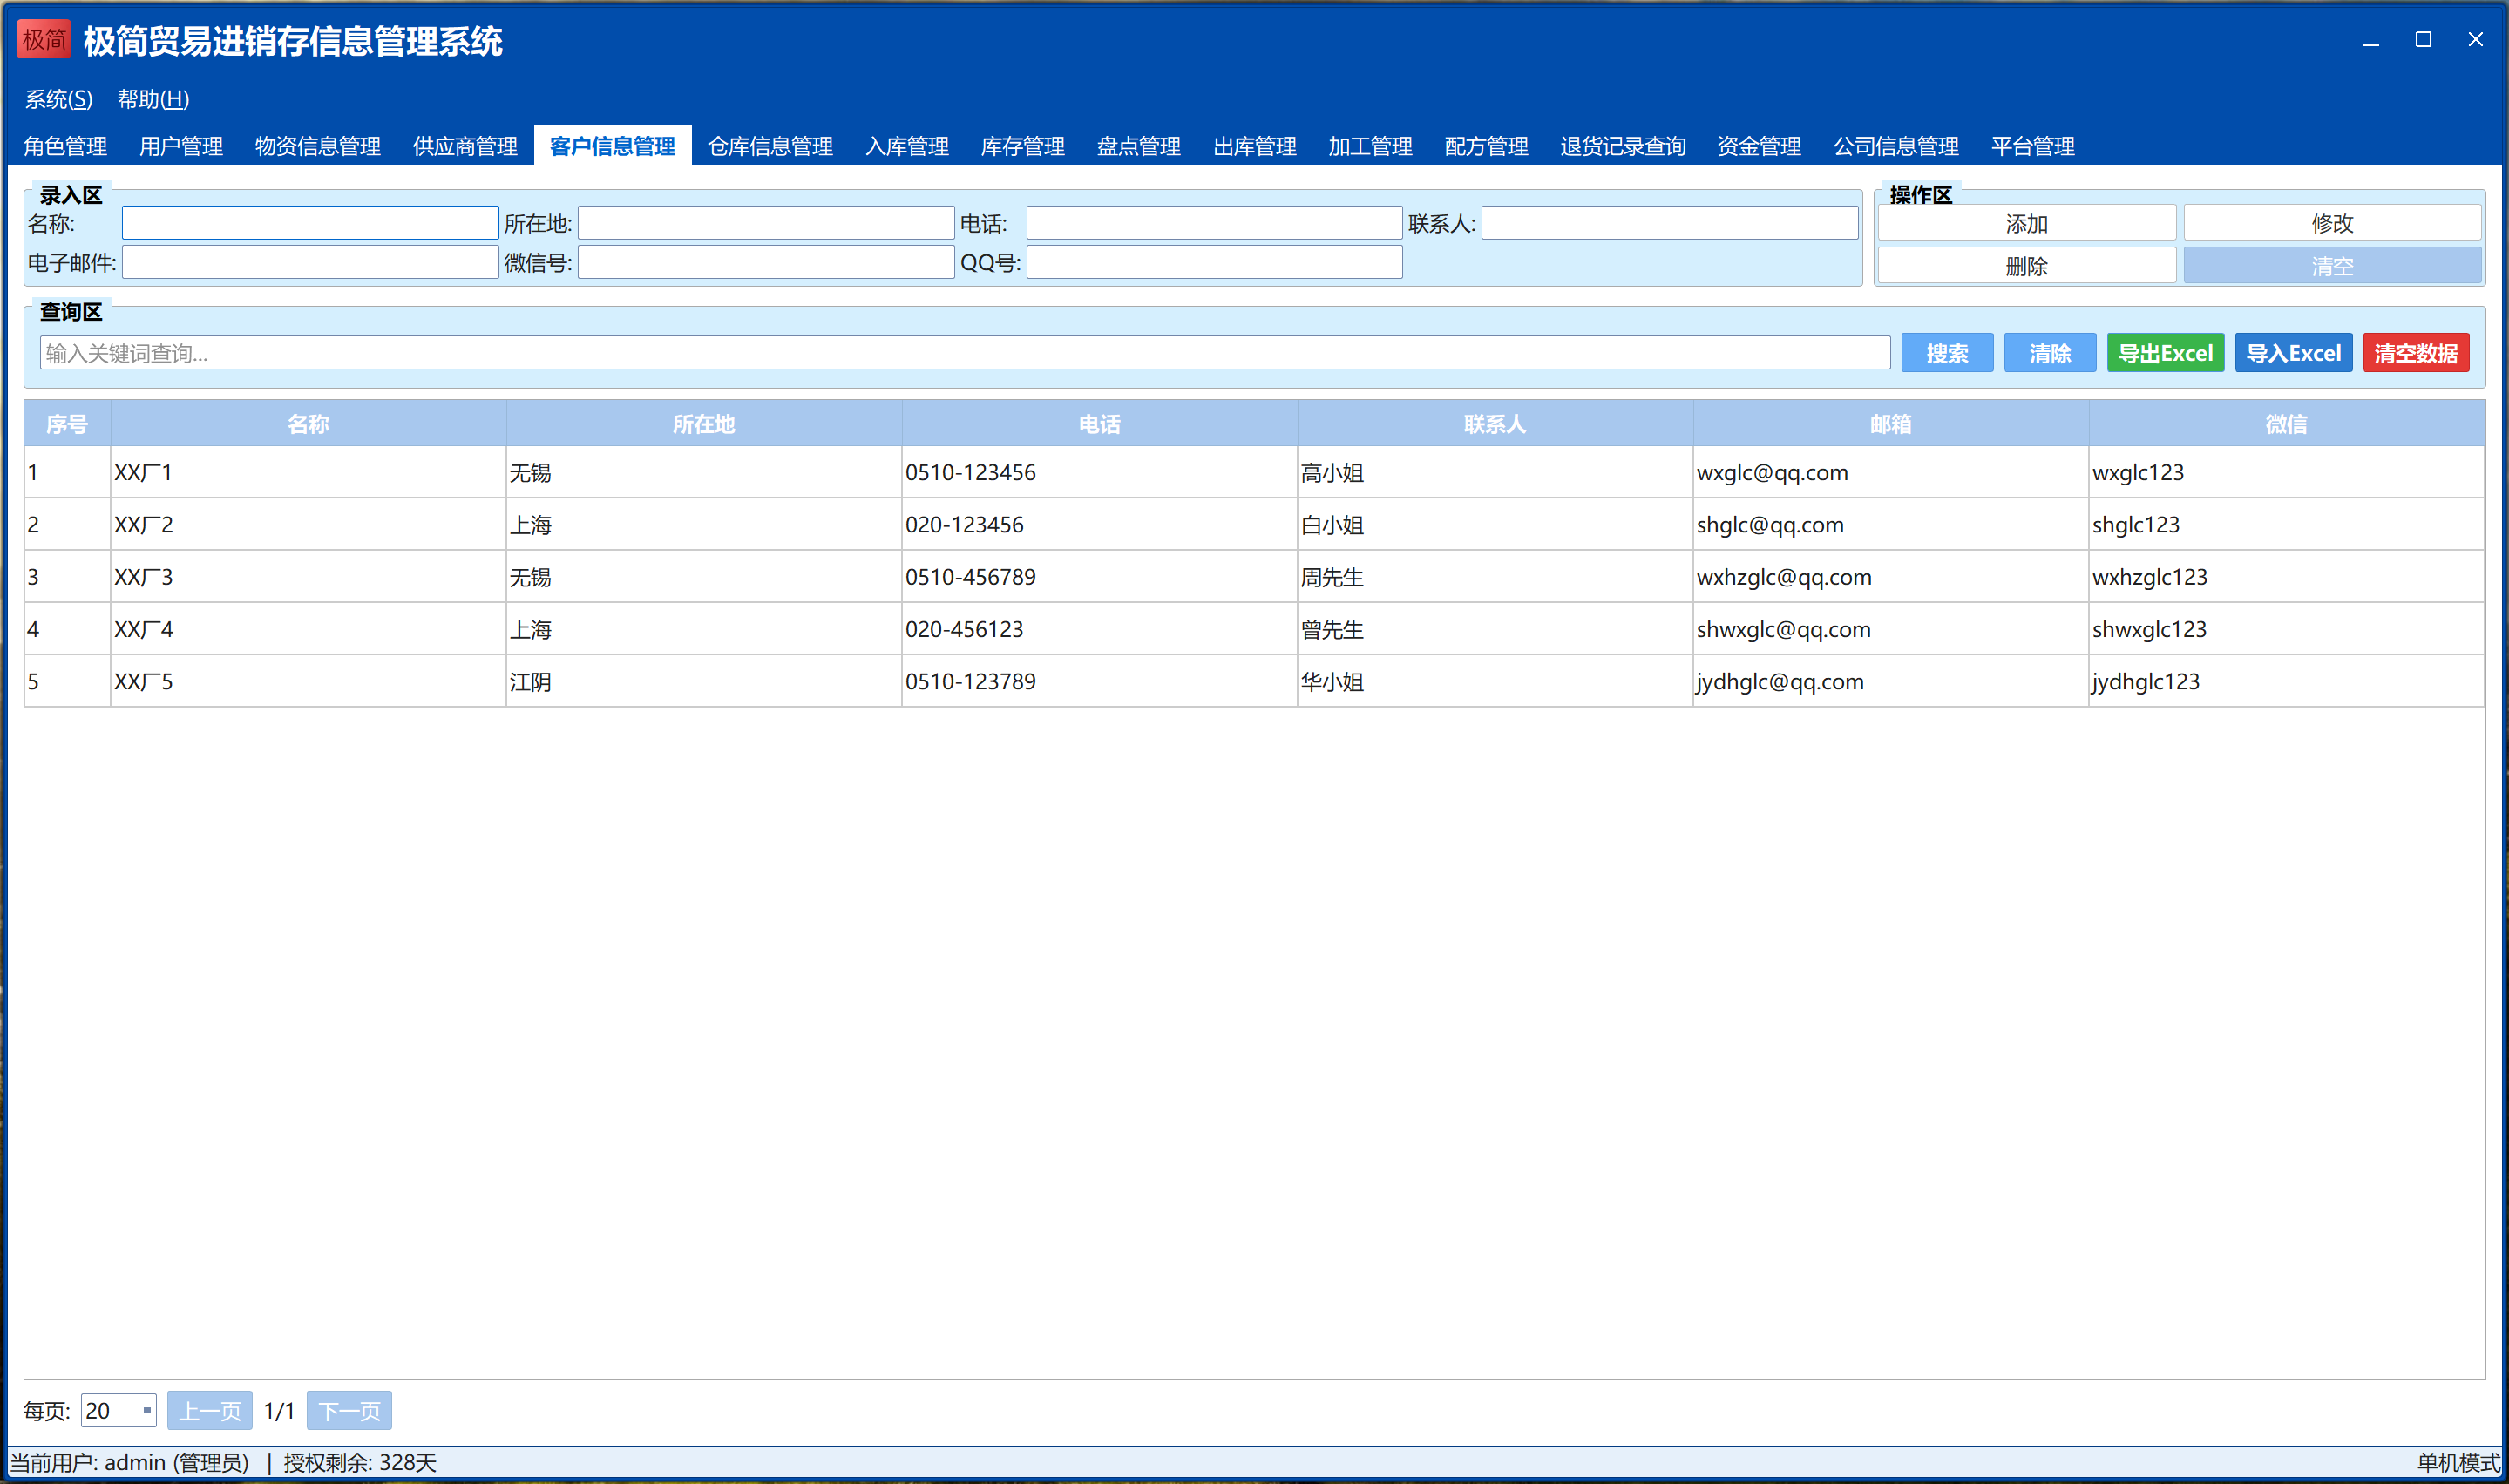Click the 导入Excel button
Screen dimensions: 2509x1484
click(2293, 353)
